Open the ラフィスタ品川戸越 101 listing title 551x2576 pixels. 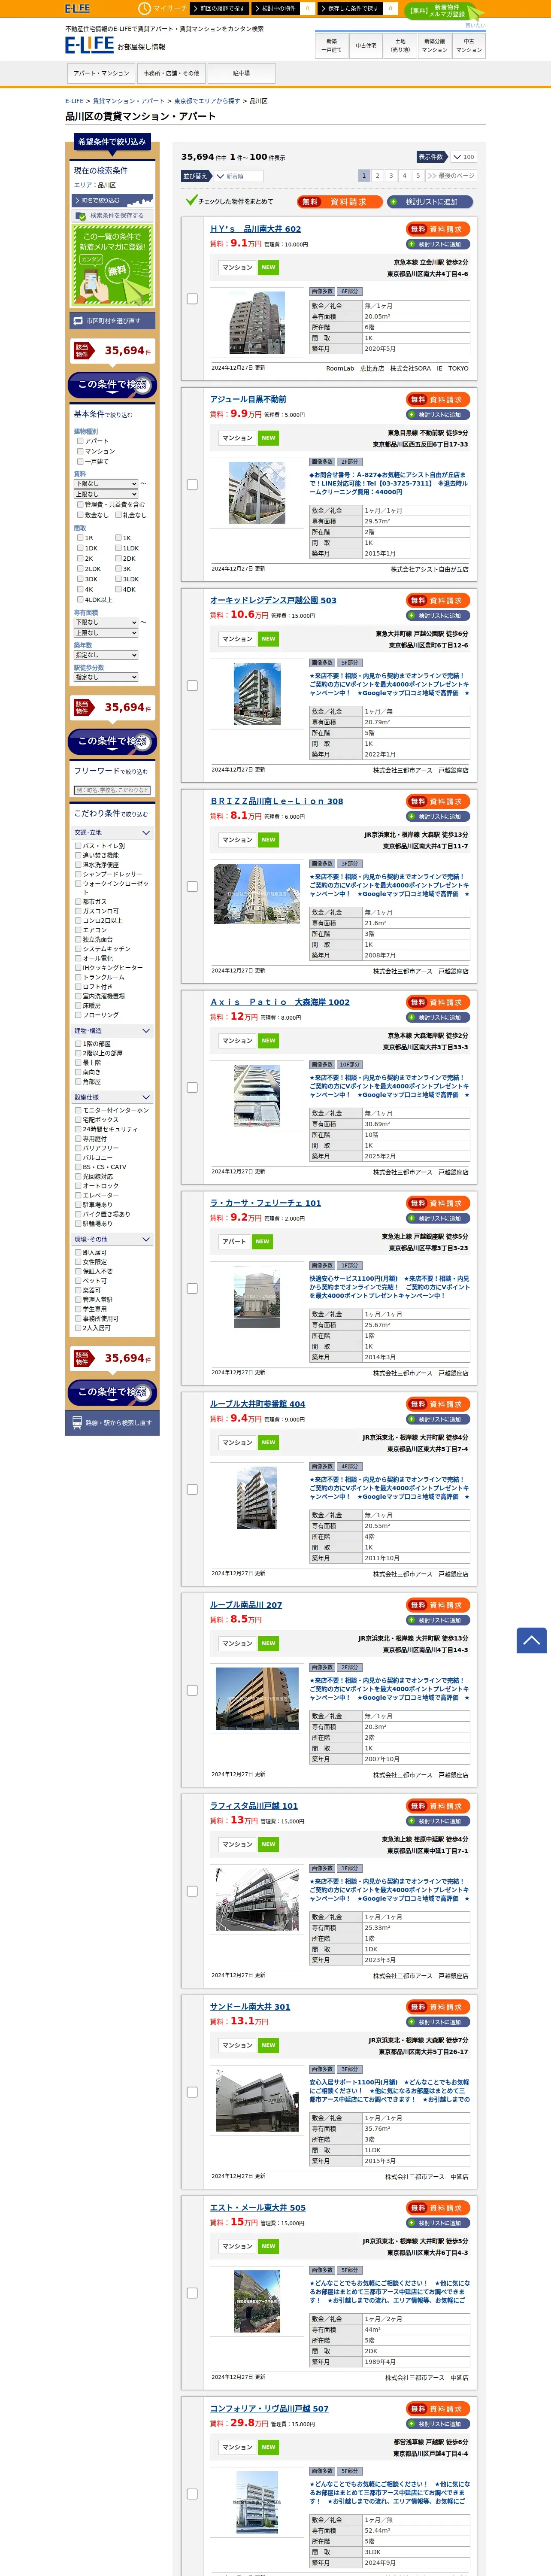254,1806
